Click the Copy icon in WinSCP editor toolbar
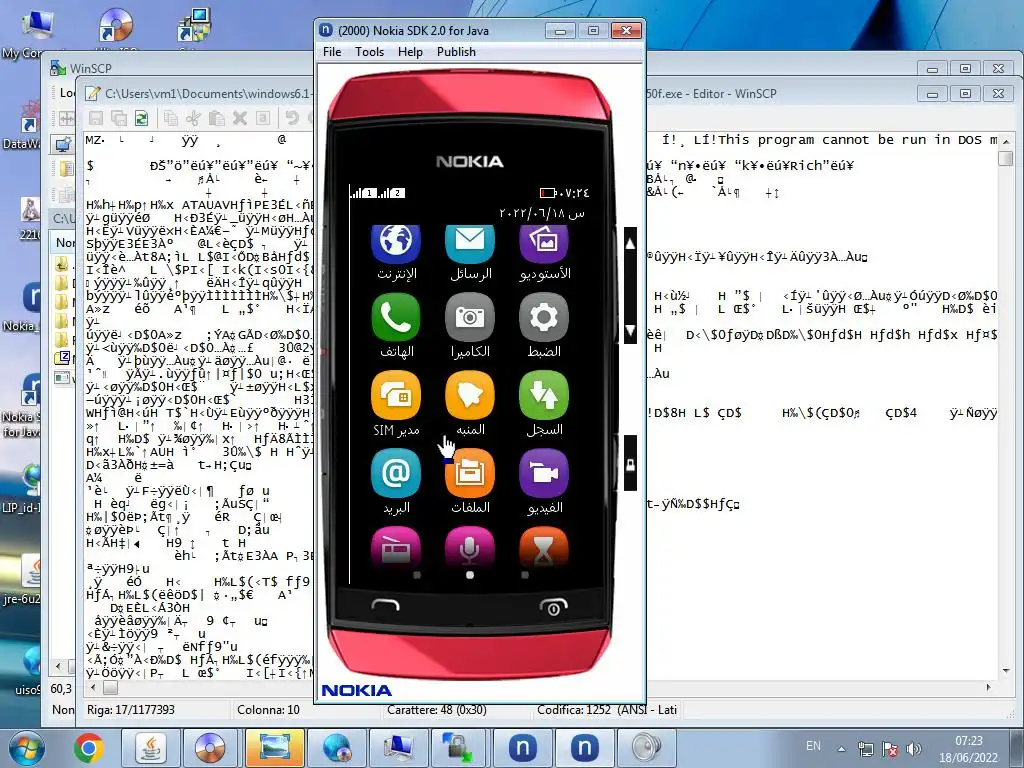Viewport: 1024px width, 768px height. click(x=171, y=118)
